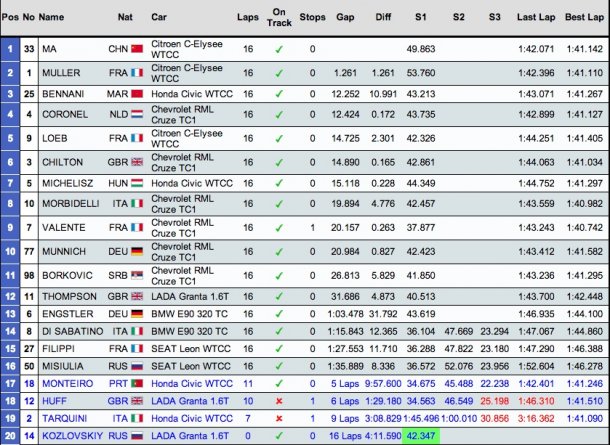Click car number 77
The image size is (610, 445).
pyautogui.click(x=29, y=251)
